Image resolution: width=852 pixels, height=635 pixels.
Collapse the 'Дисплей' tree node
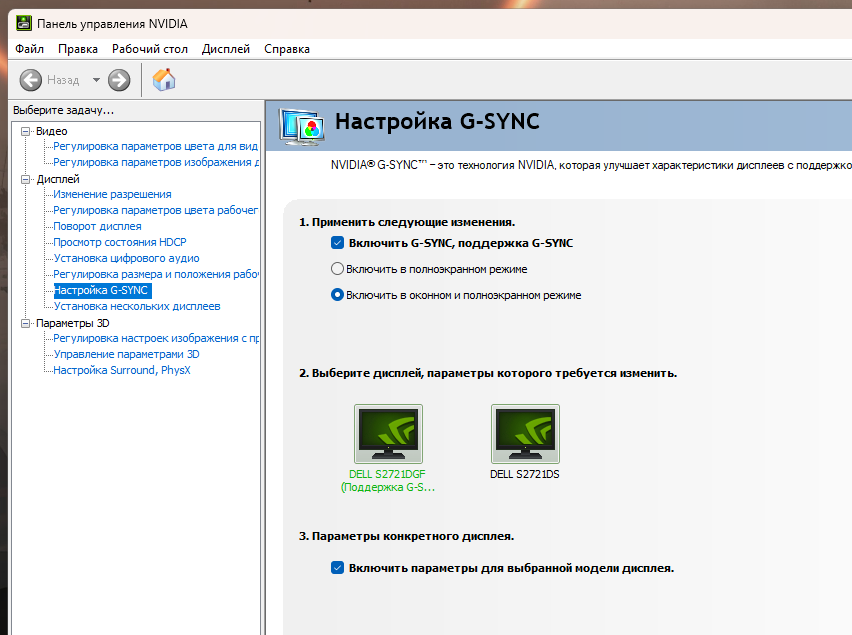[26, 179]
